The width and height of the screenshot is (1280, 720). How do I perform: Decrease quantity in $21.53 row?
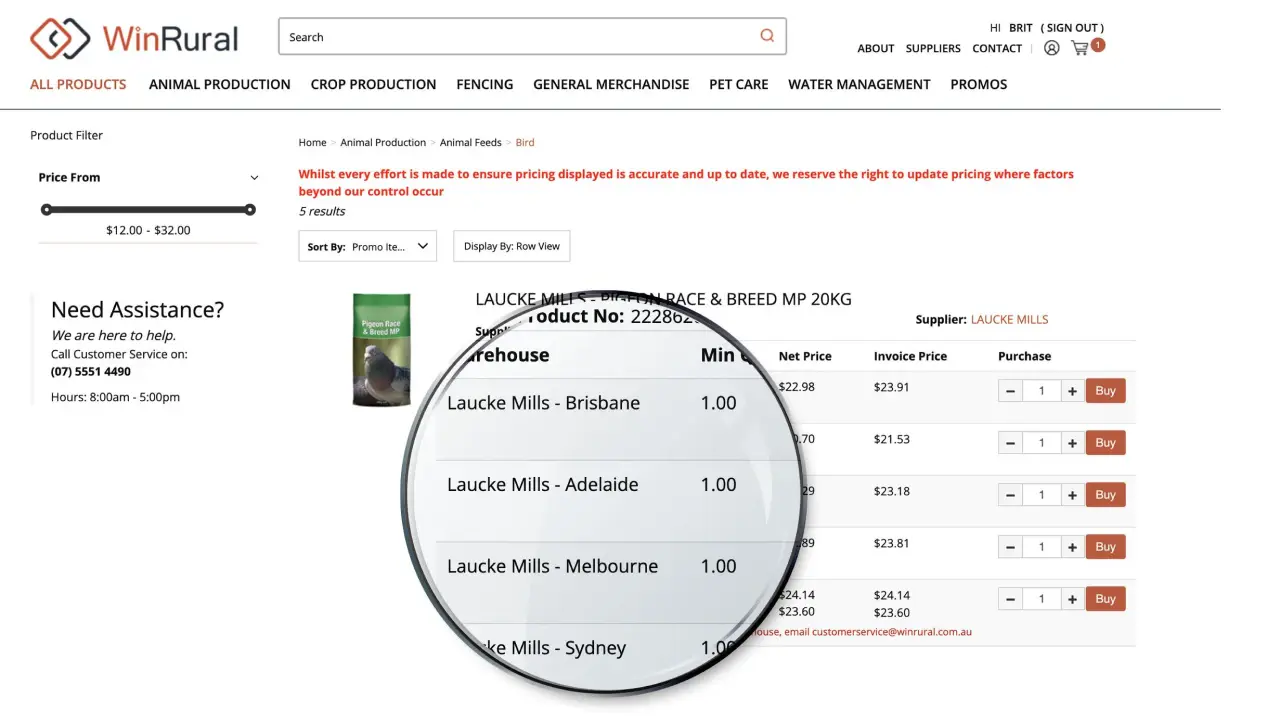(x=1010, y=443)
